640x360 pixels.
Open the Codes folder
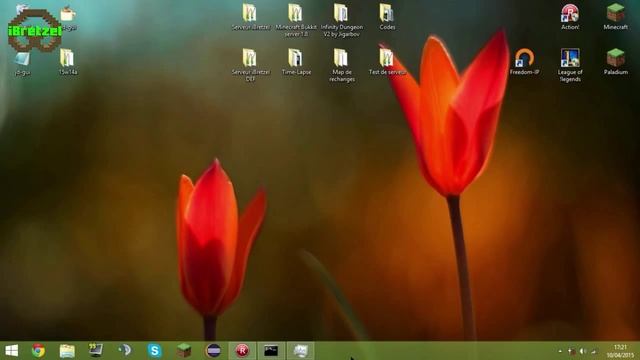(x=387, y=16)
